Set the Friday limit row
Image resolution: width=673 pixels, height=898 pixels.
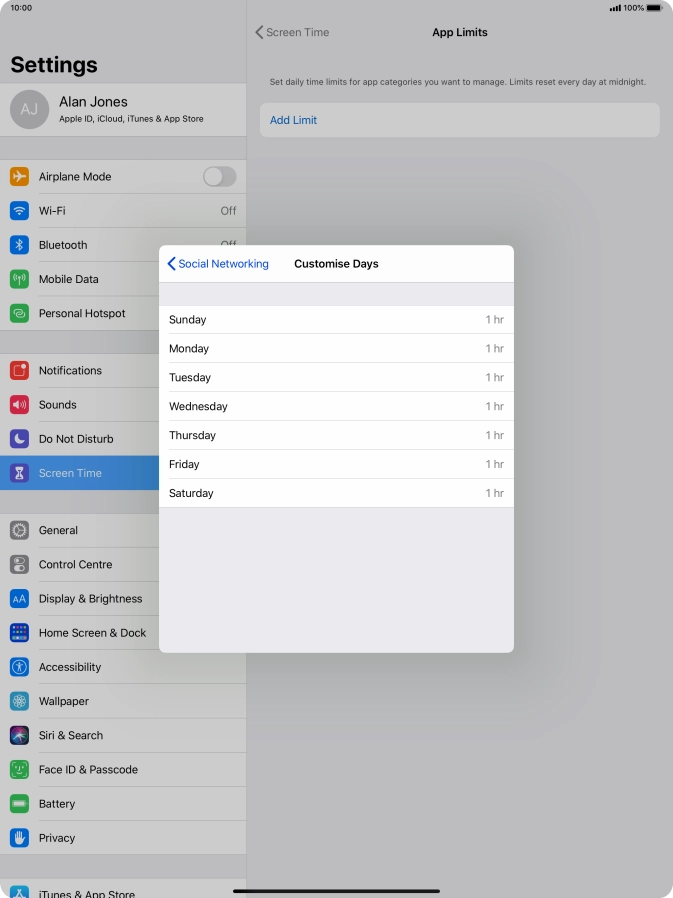[336, 464]
